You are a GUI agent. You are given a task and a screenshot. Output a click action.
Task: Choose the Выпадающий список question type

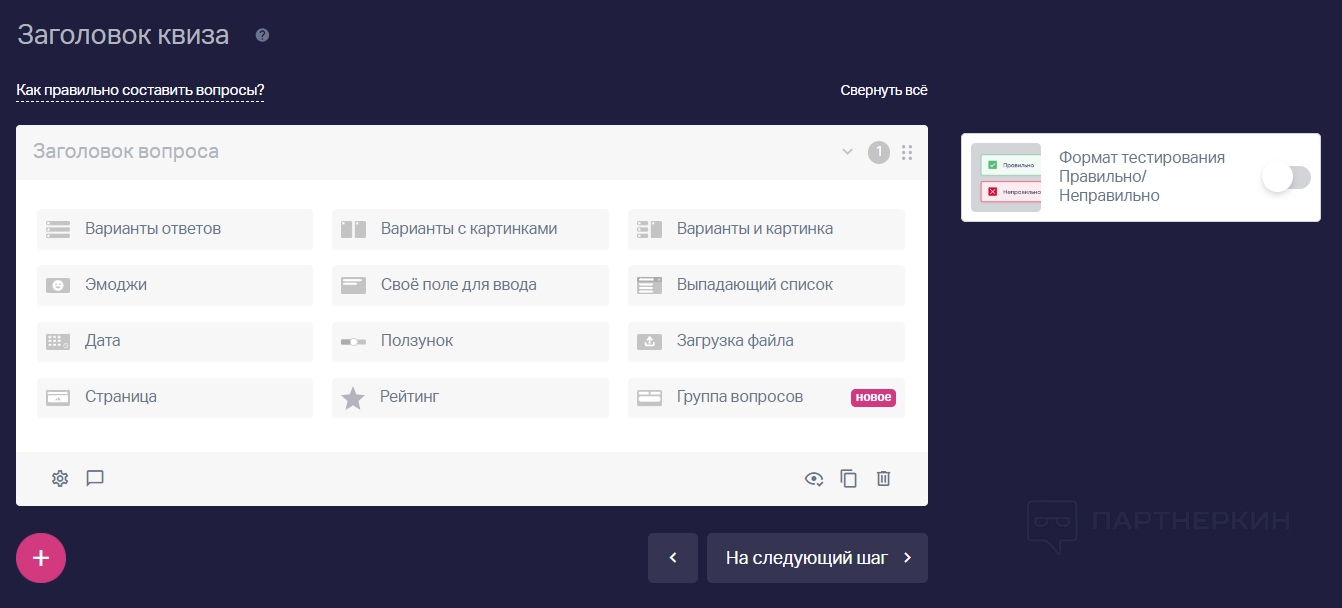(x=766, y=285)
